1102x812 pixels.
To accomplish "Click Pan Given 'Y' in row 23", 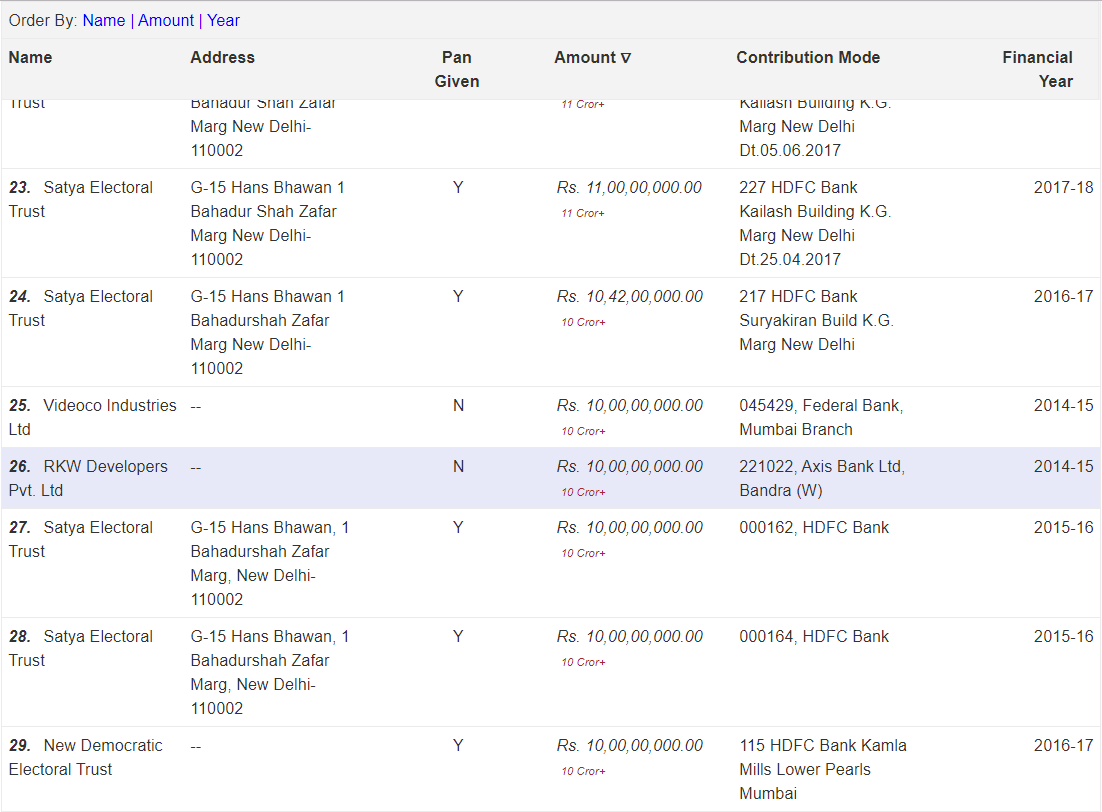I will [x=458, y=188].
